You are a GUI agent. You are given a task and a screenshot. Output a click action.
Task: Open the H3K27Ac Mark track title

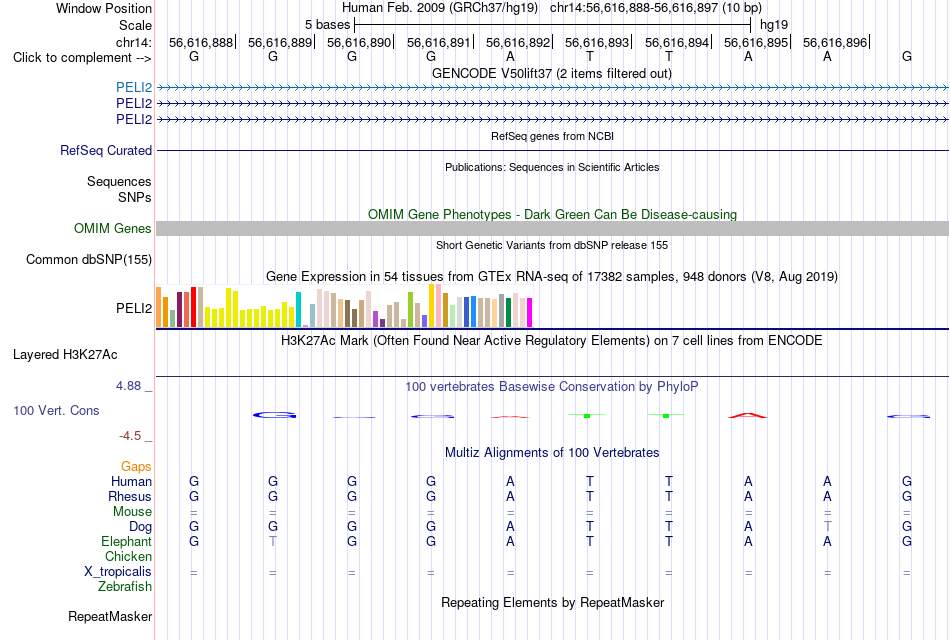pyautogui.click(x=552, y=341)
